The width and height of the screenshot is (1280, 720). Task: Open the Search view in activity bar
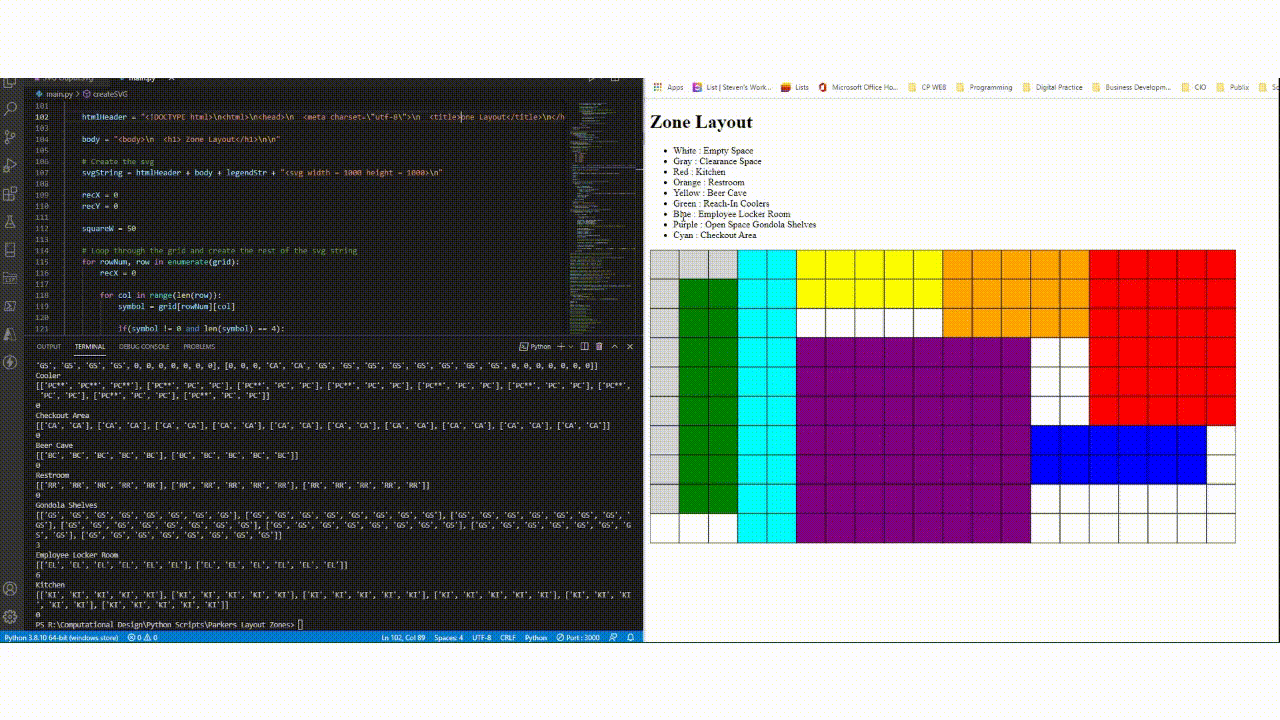pos(11,107)
